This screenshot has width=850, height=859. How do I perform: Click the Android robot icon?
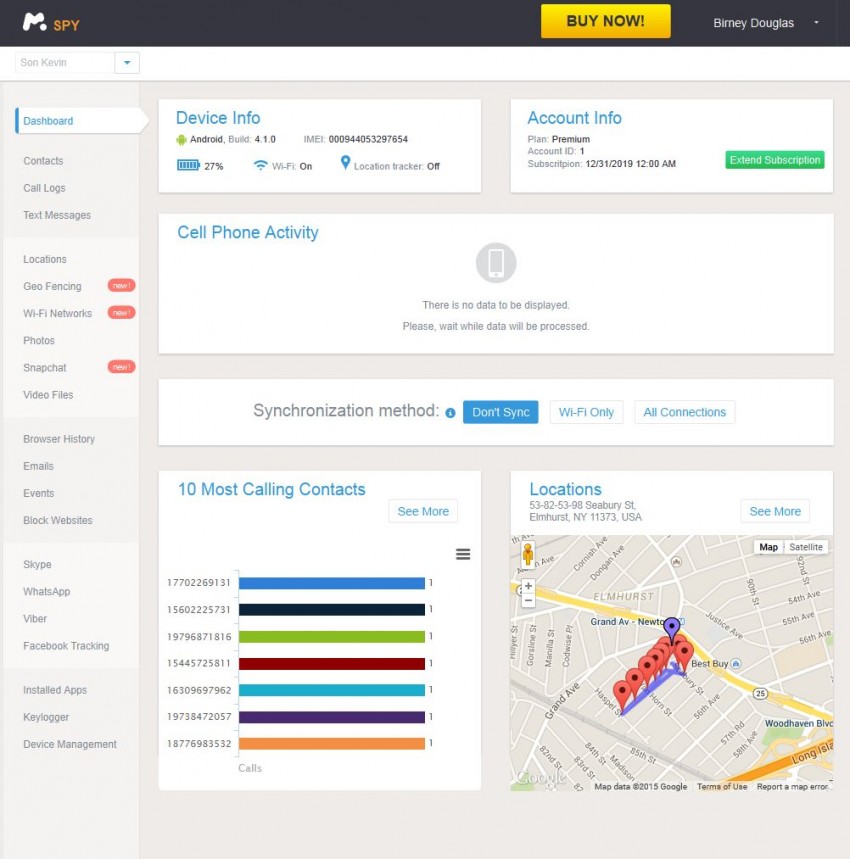point(181,140)
